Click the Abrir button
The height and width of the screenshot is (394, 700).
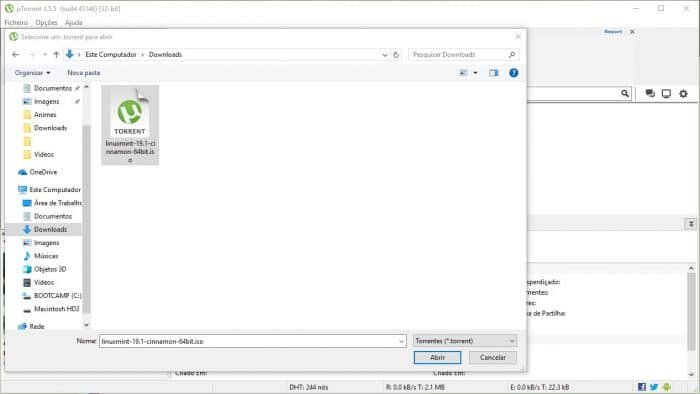pos(438,357)
